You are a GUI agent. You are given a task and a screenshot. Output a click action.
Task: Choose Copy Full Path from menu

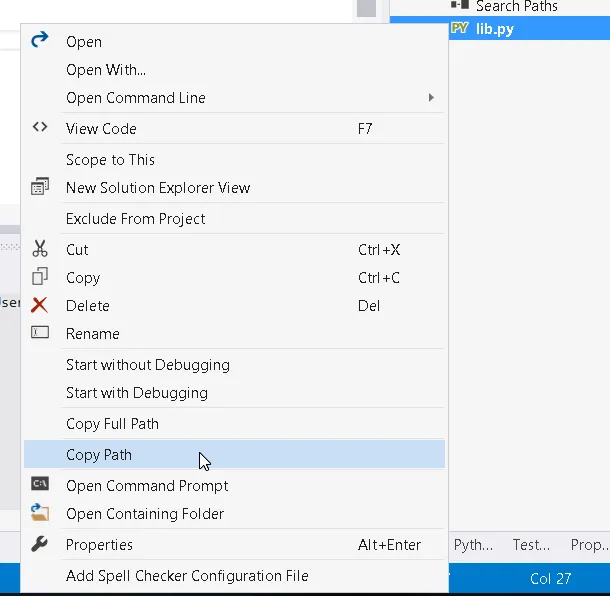(112, 424)
